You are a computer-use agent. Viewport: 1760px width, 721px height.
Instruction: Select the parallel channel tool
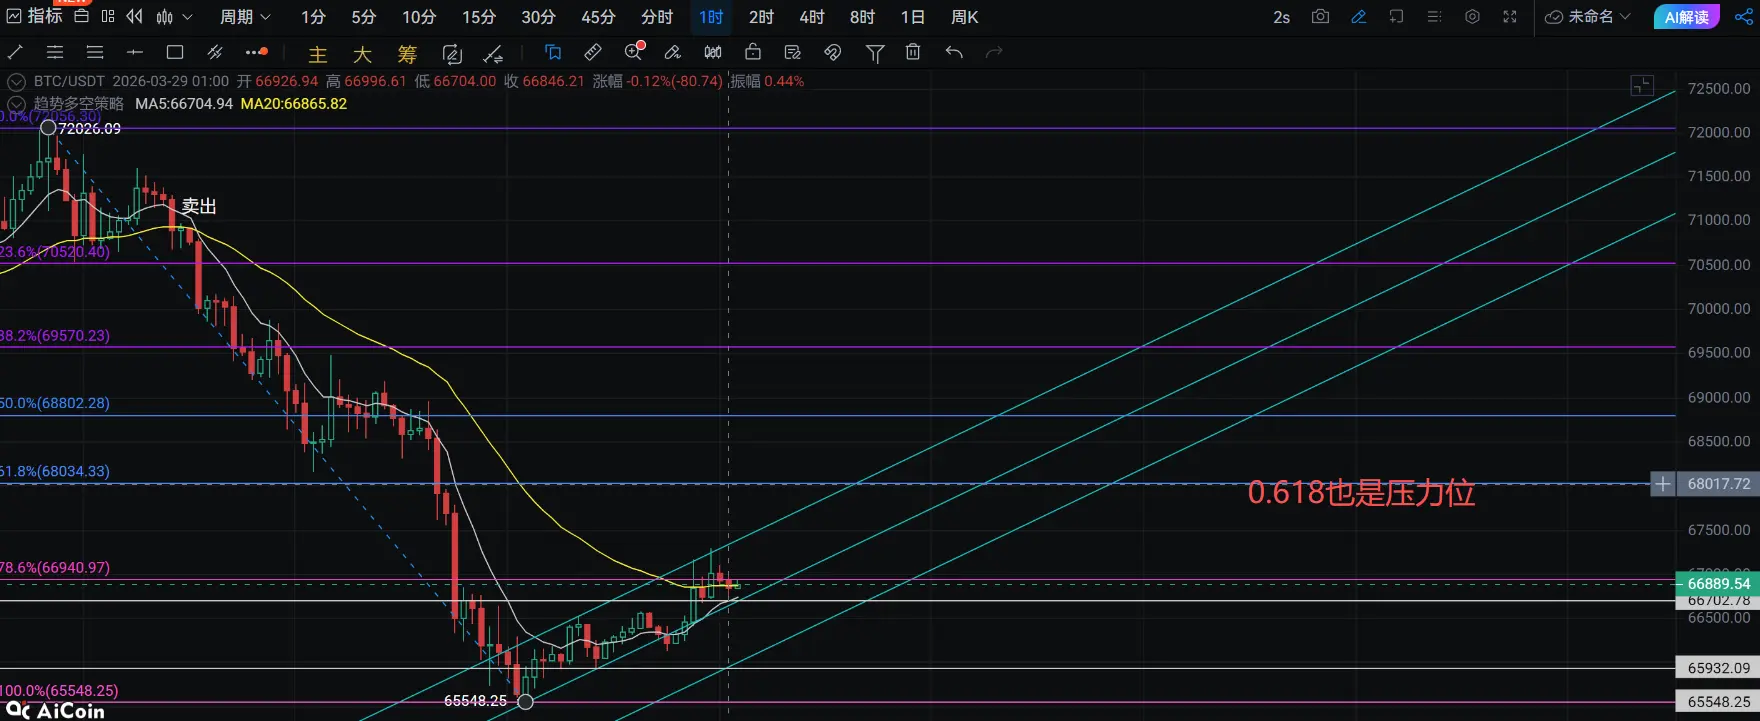(215, 52)
